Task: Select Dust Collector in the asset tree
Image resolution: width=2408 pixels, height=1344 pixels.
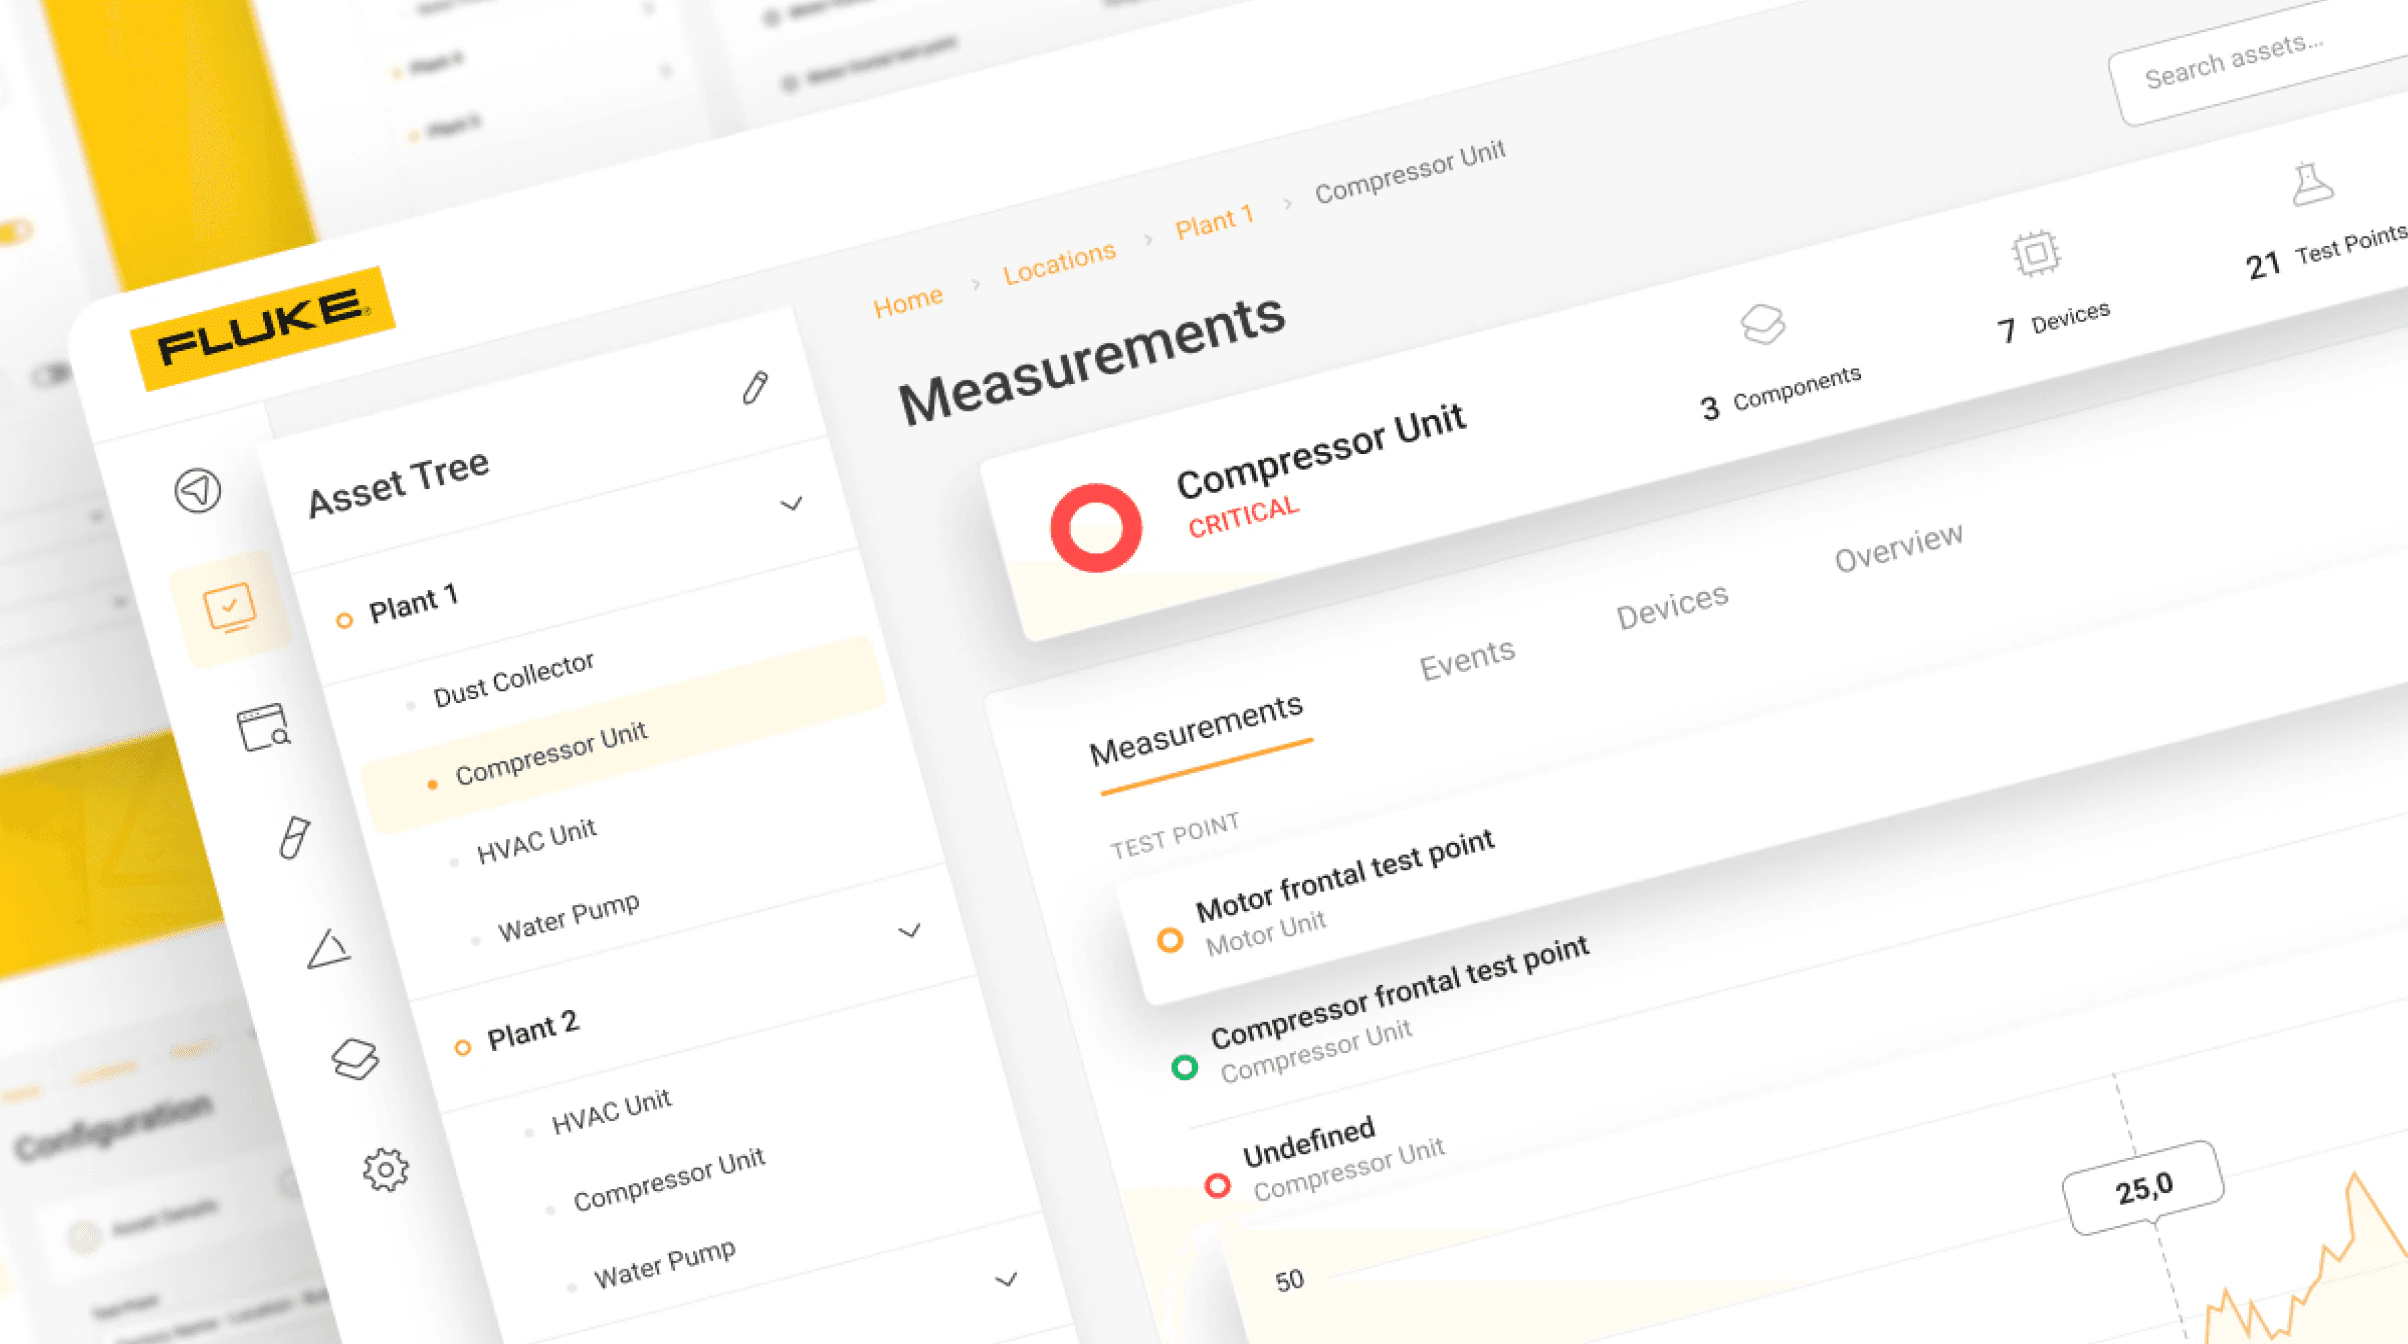Action: [513, 679]
